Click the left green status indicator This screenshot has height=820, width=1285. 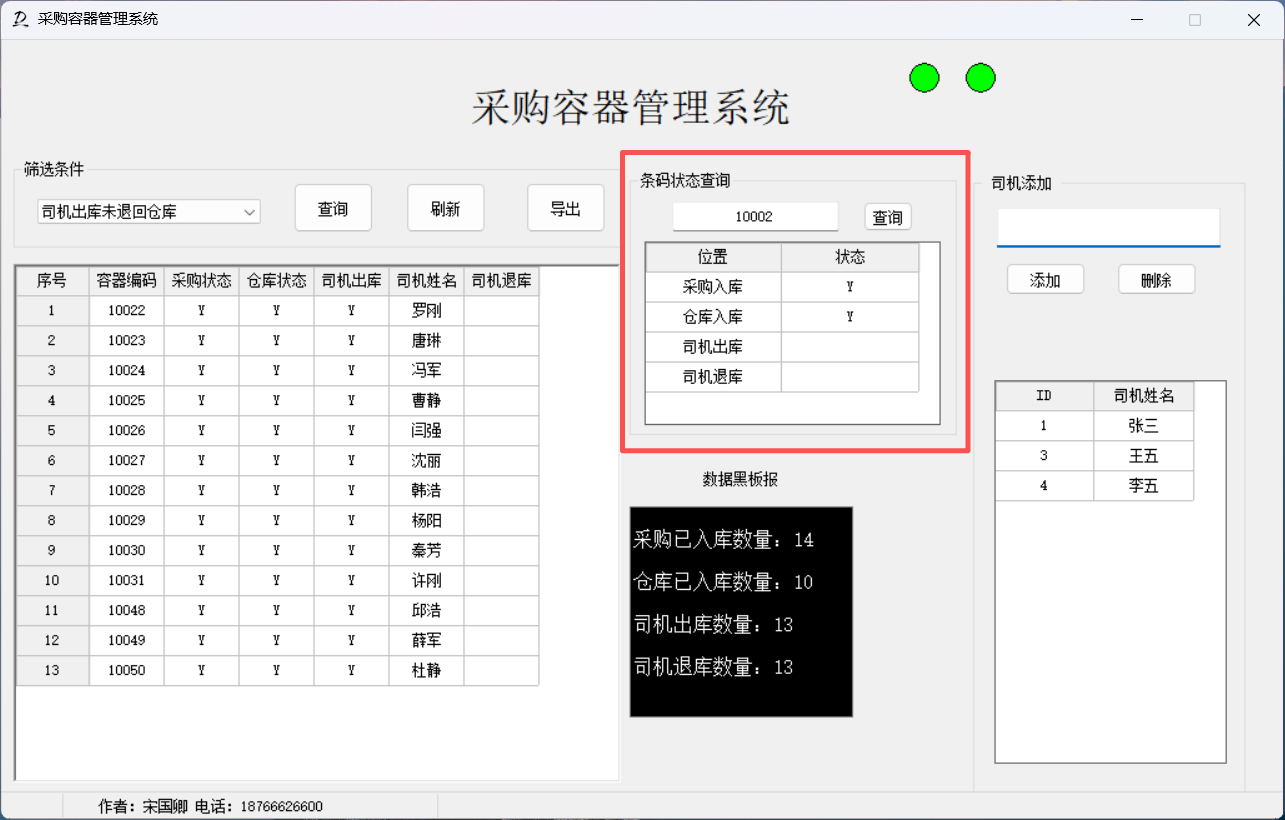pyautogui.click(x=924, y=77)
